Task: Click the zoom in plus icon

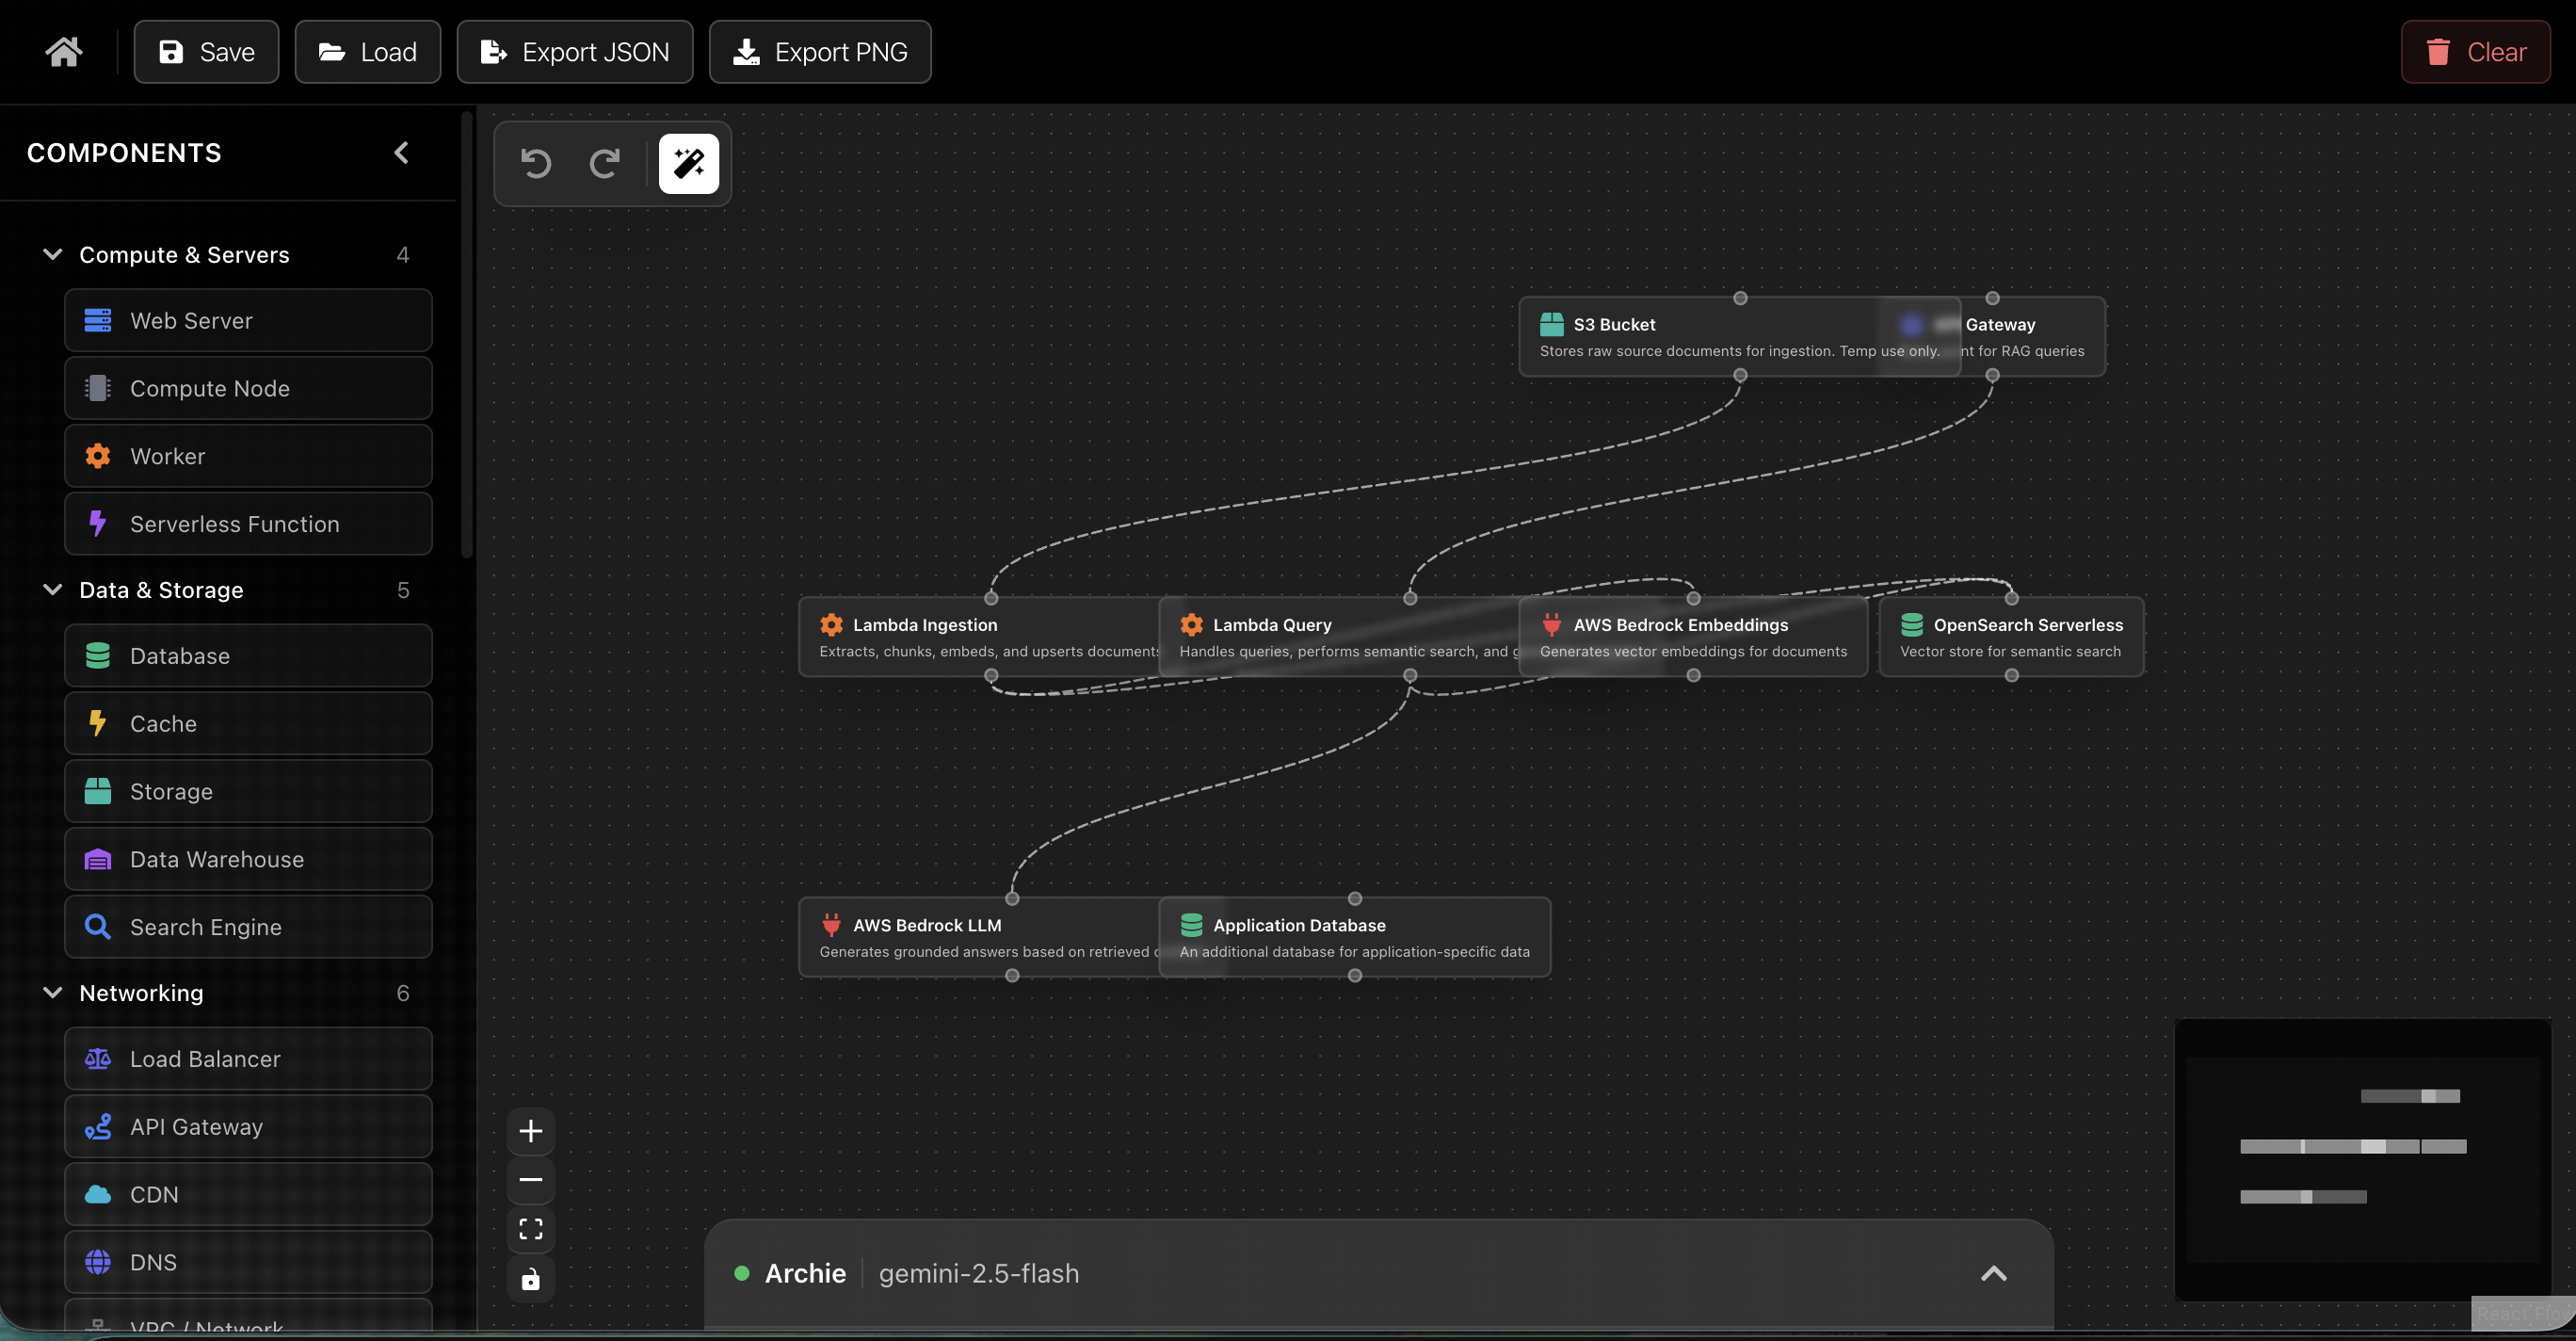Action: click(531, 1131)
